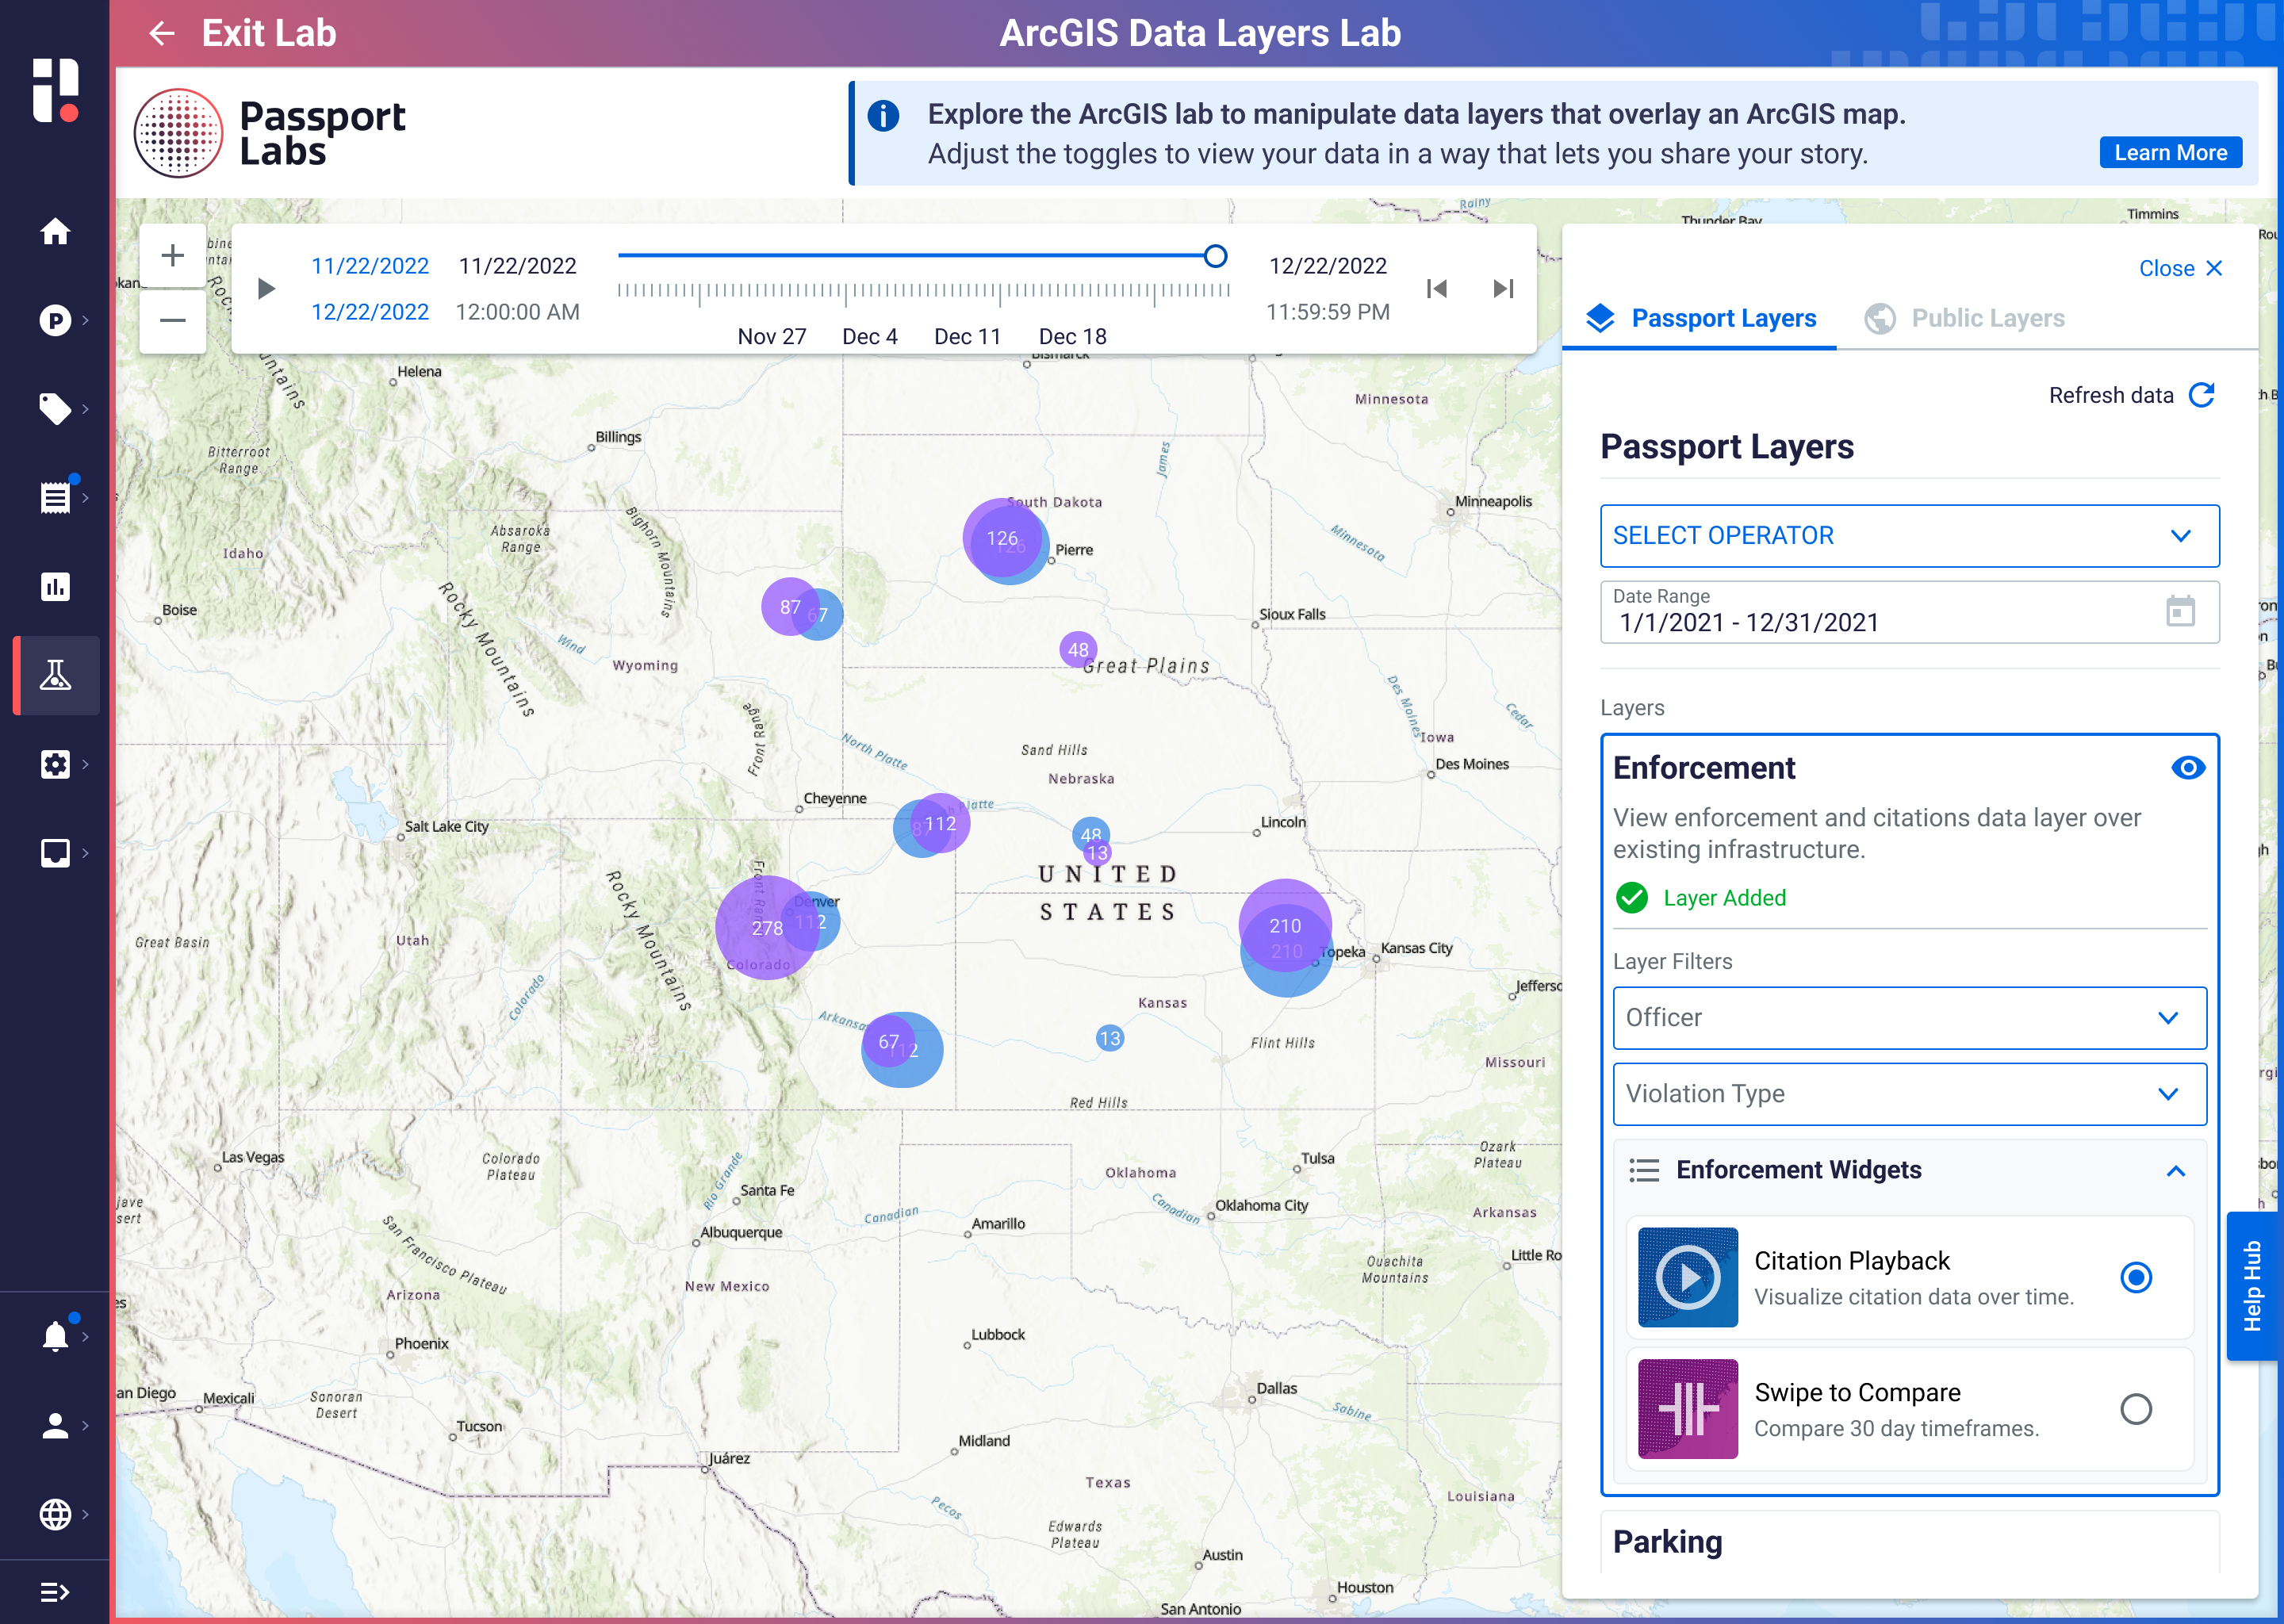Click the Citation Playback thumbnail
Image resolution: width=2284 pixels, height=1624 pixels.
(x=1687, y=1277)
